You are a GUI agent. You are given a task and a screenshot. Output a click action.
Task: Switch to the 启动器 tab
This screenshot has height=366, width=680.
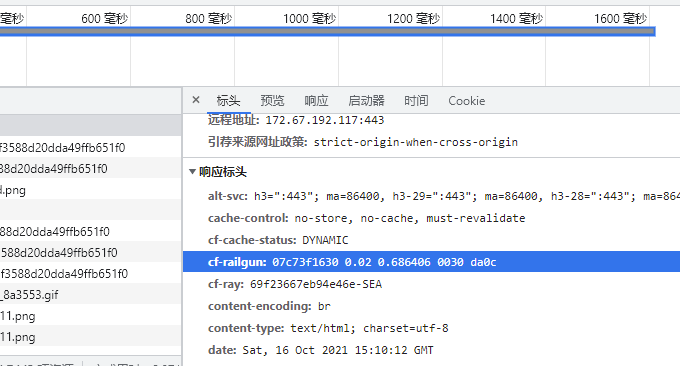point(366,101)
